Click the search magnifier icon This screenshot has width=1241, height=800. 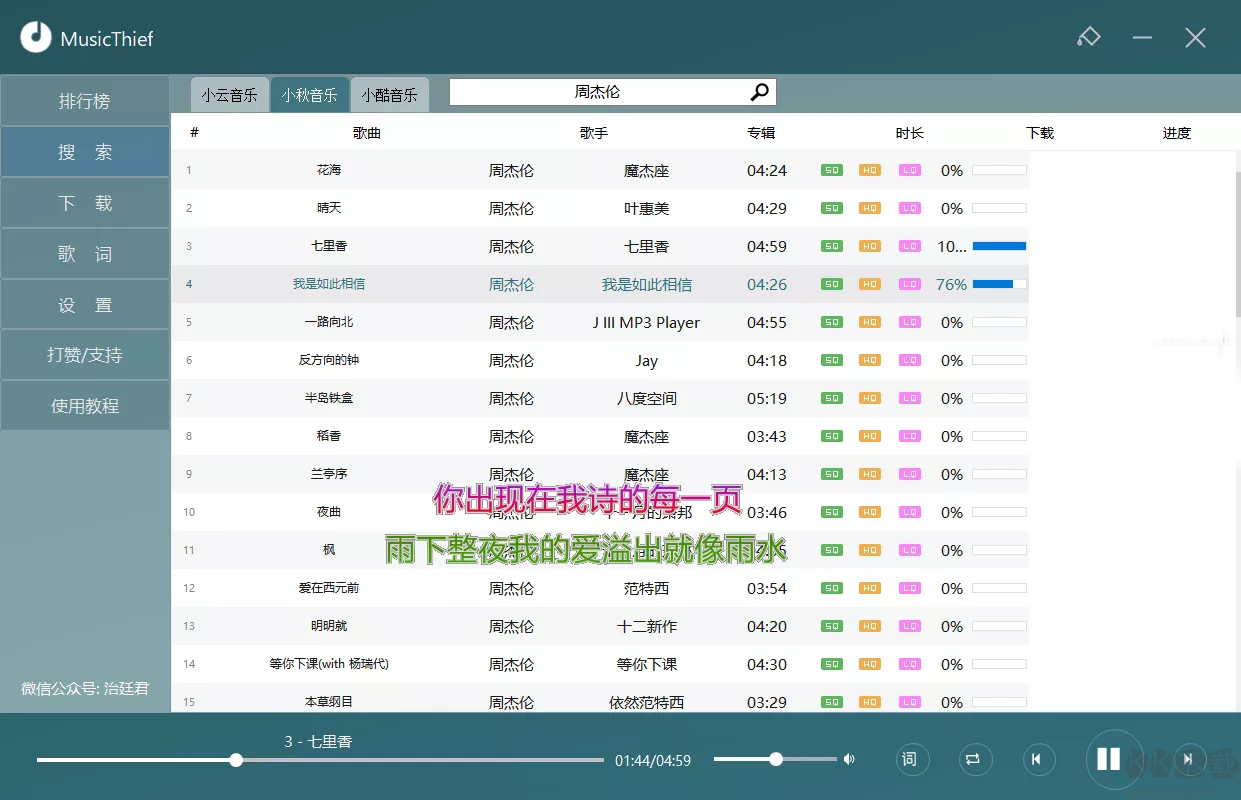759,91
